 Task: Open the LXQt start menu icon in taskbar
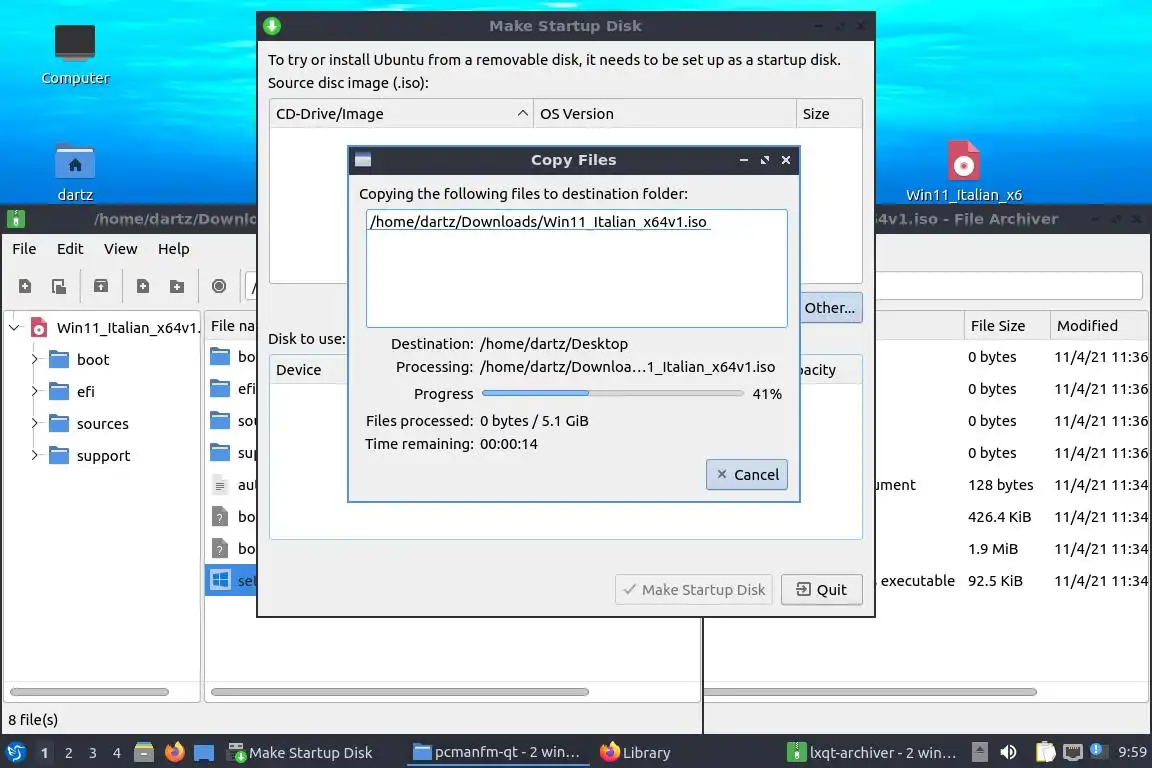[15, 752]
